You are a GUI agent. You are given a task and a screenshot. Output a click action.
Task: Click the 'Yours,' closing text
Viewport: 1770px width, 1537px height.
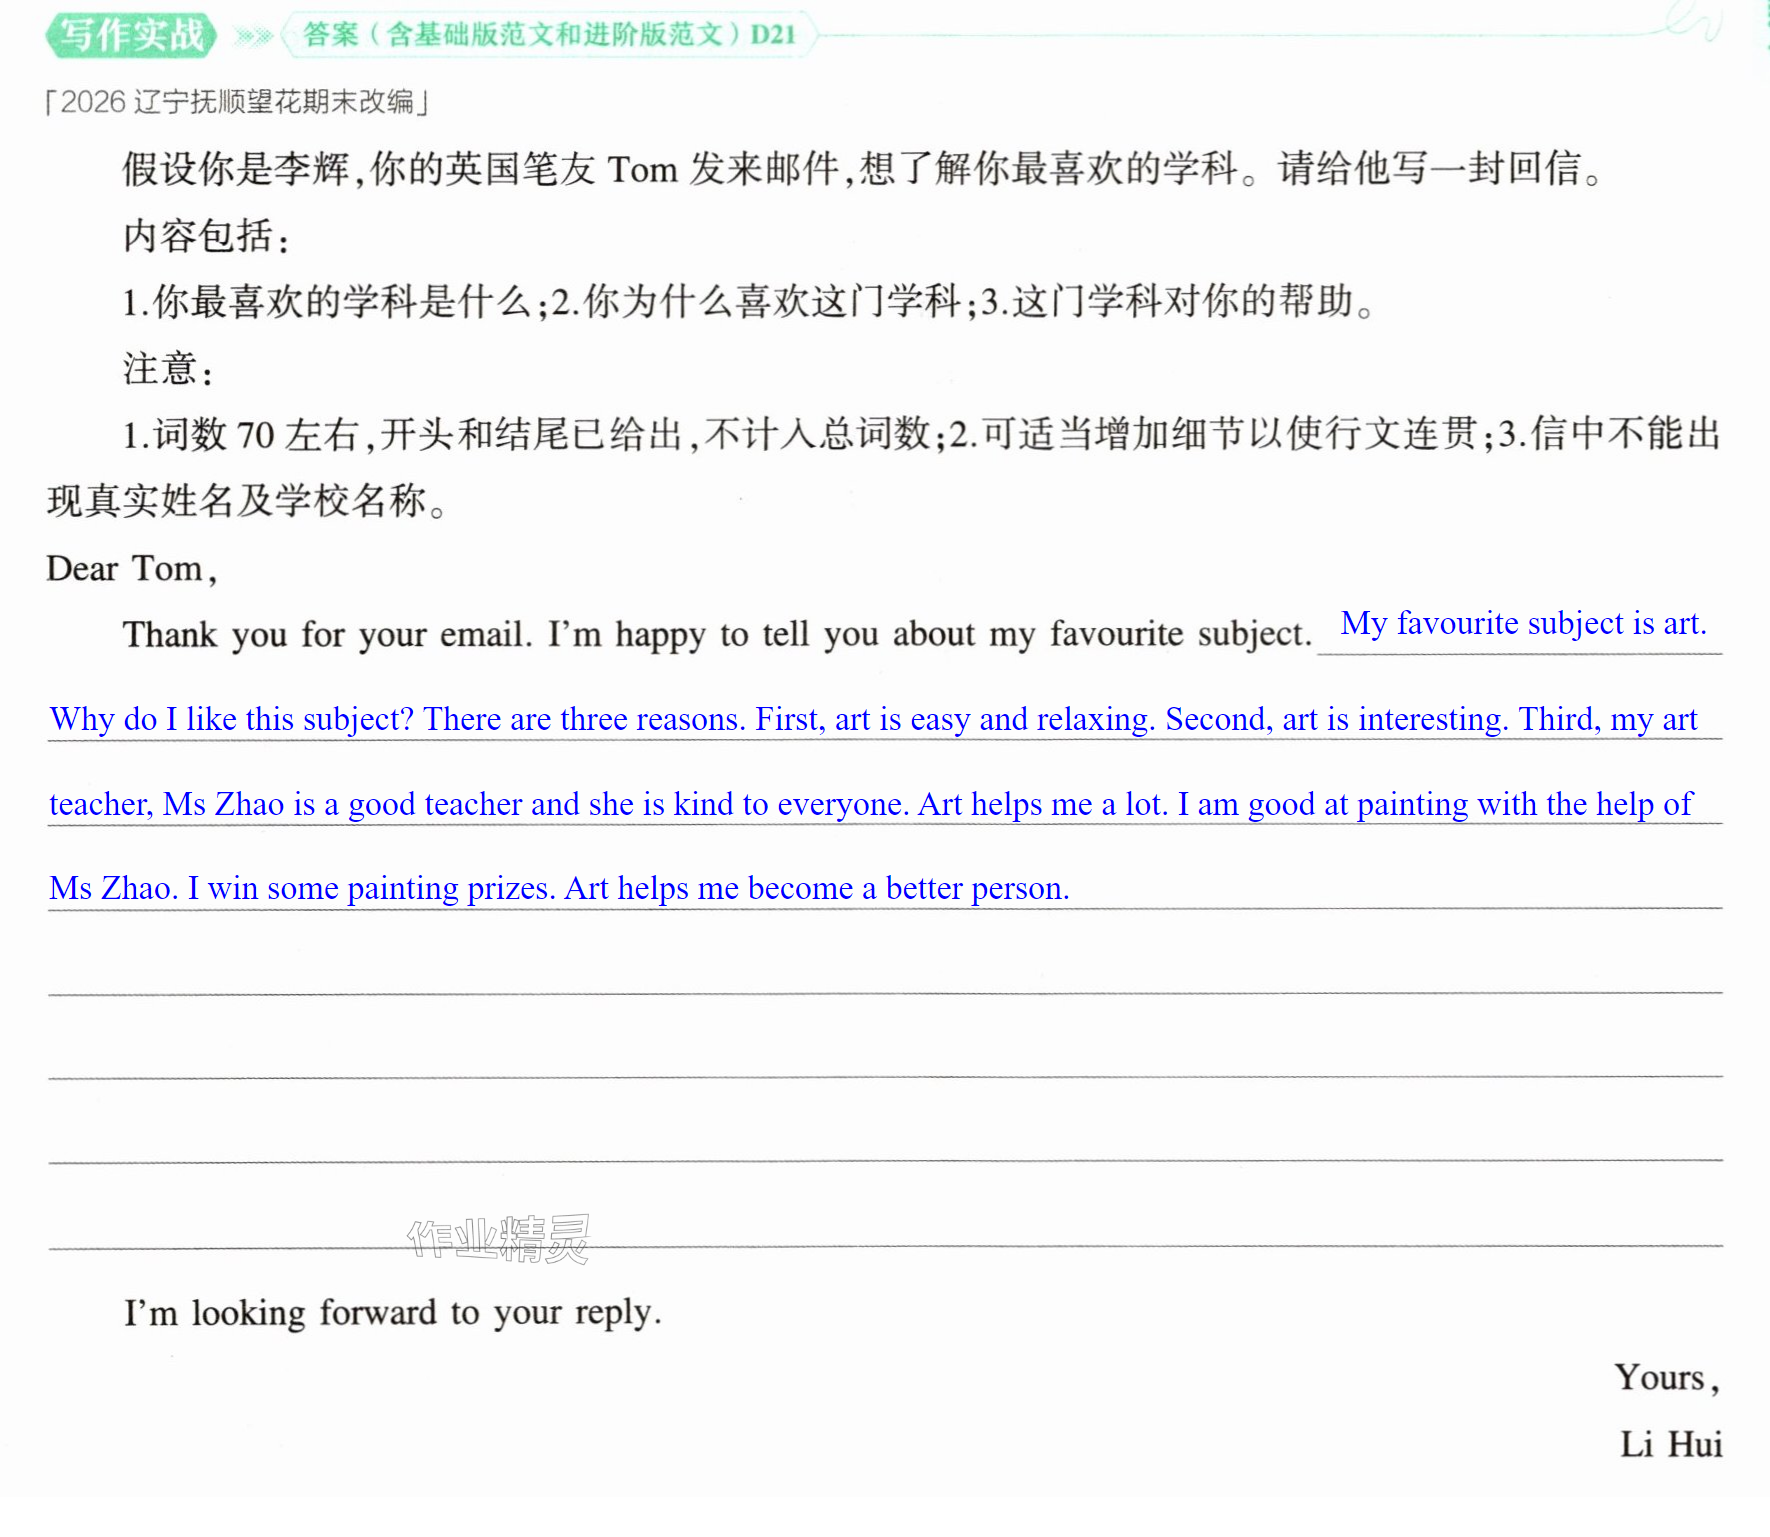[1667, 1379]
